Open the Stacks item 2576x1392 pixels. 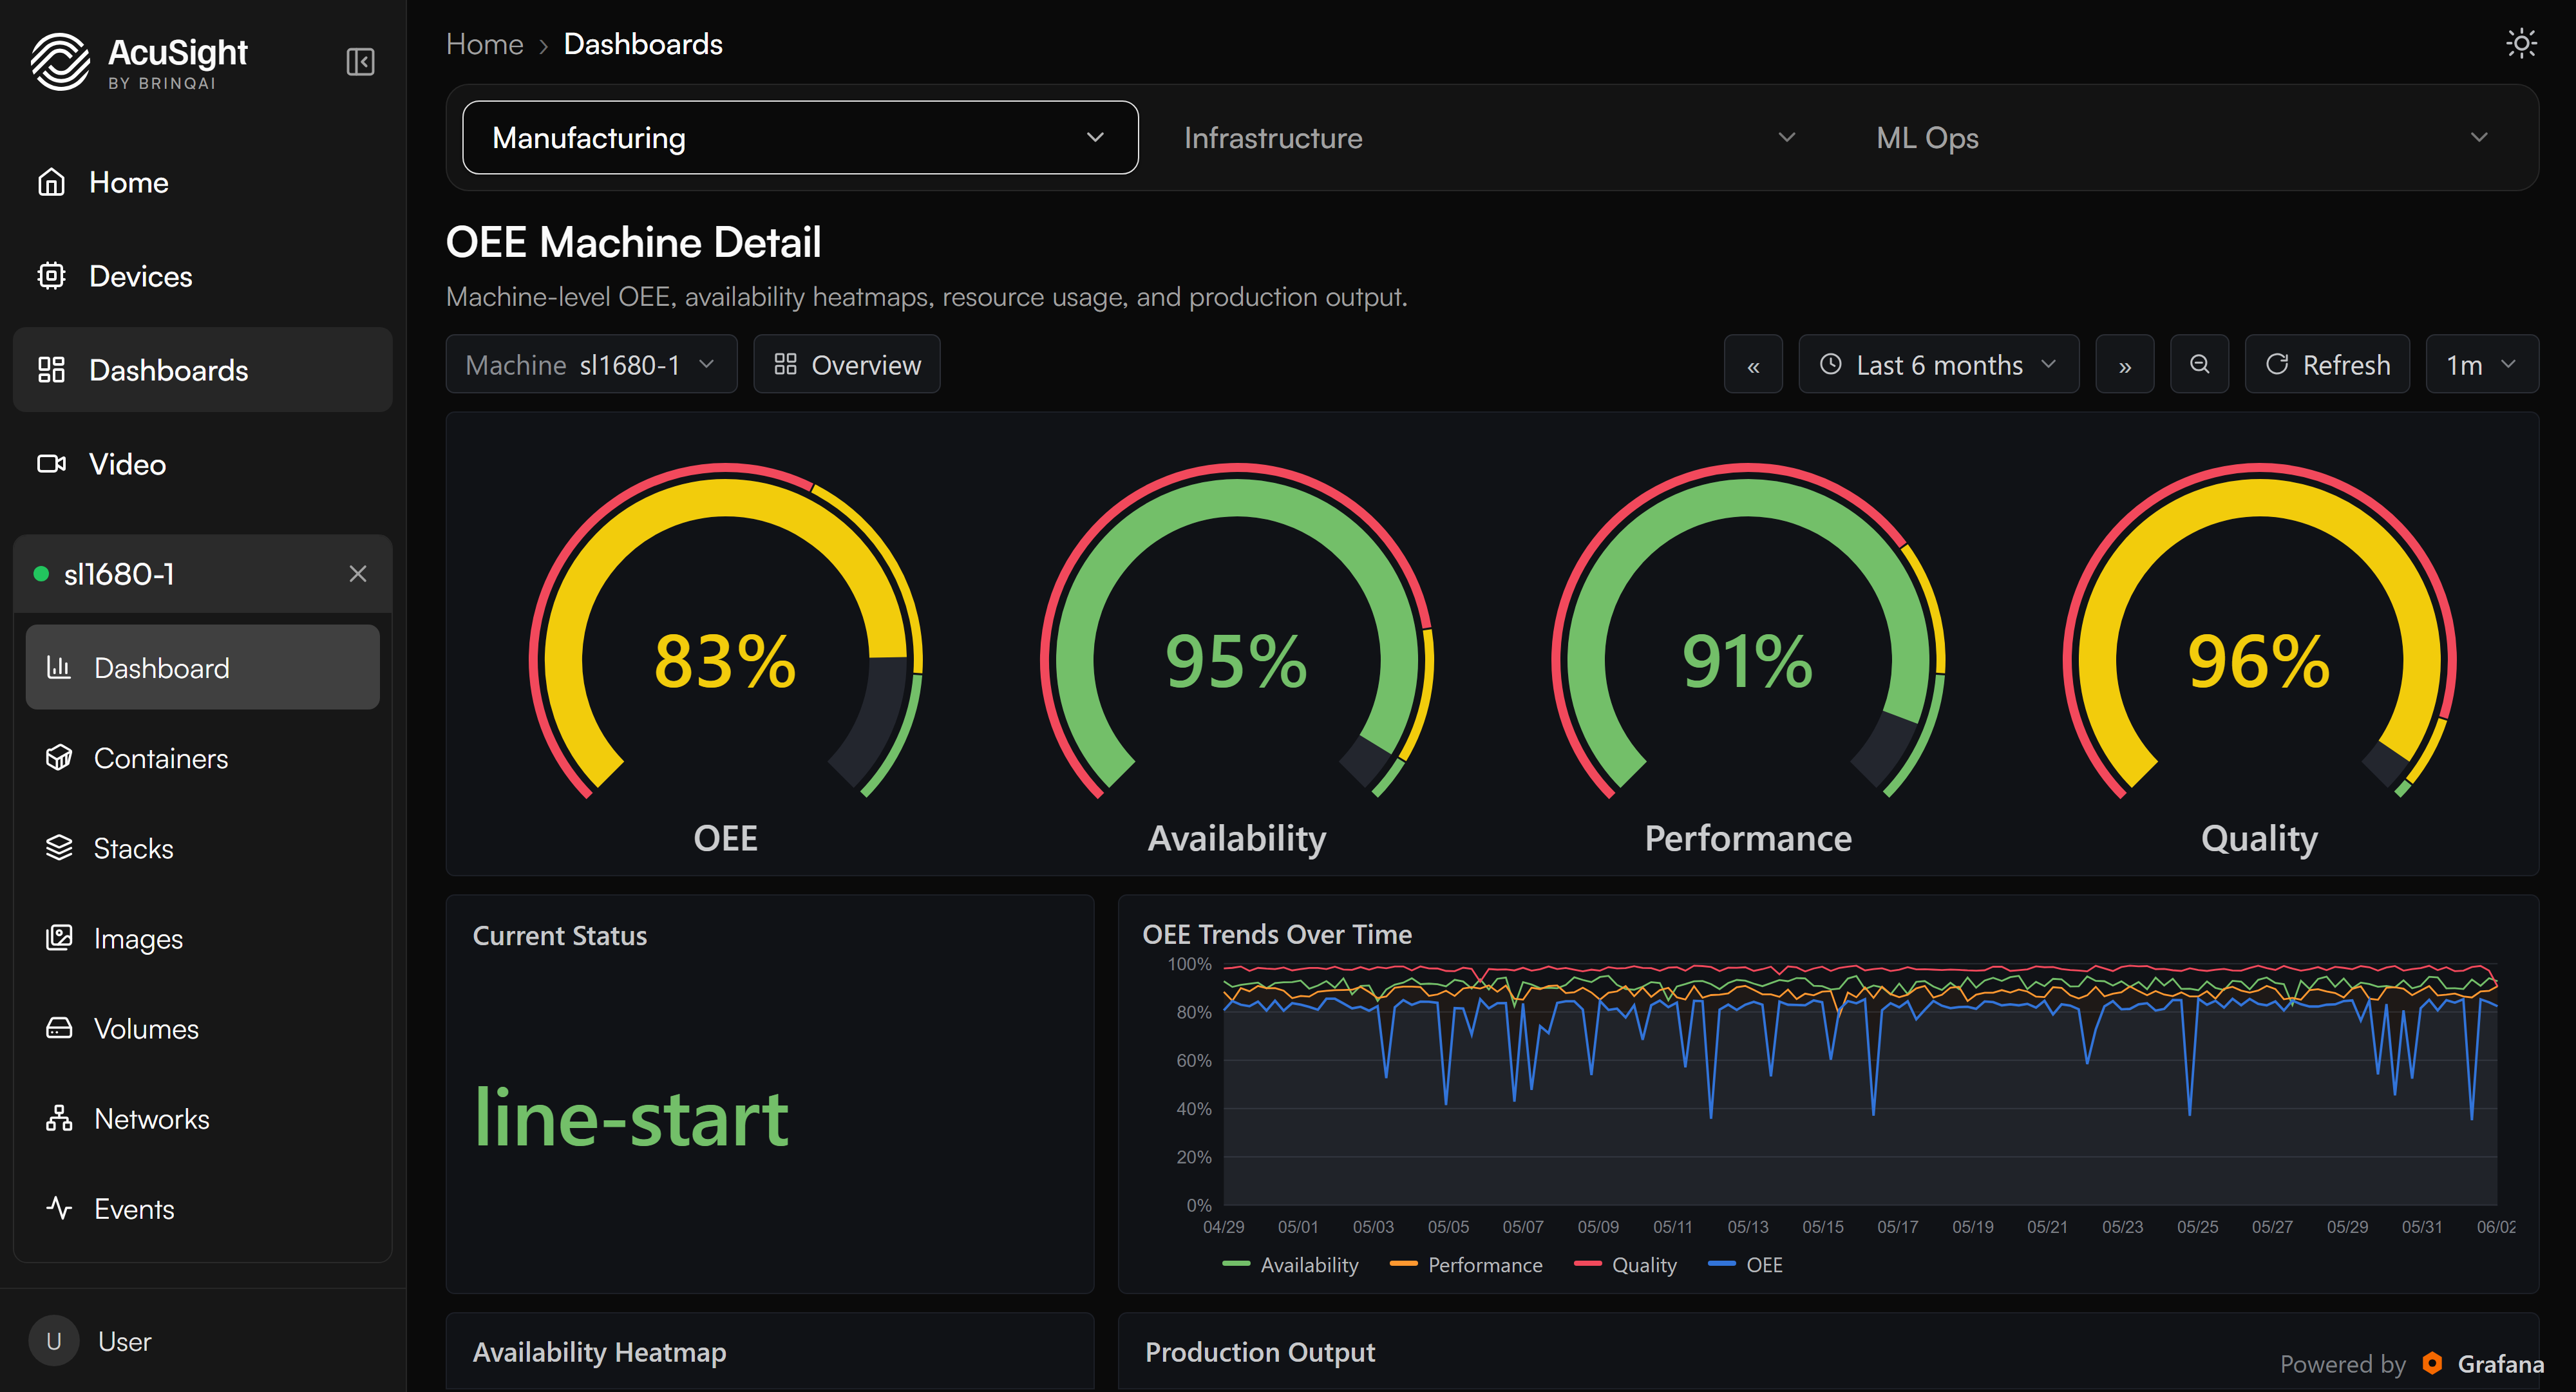(203, 848)
